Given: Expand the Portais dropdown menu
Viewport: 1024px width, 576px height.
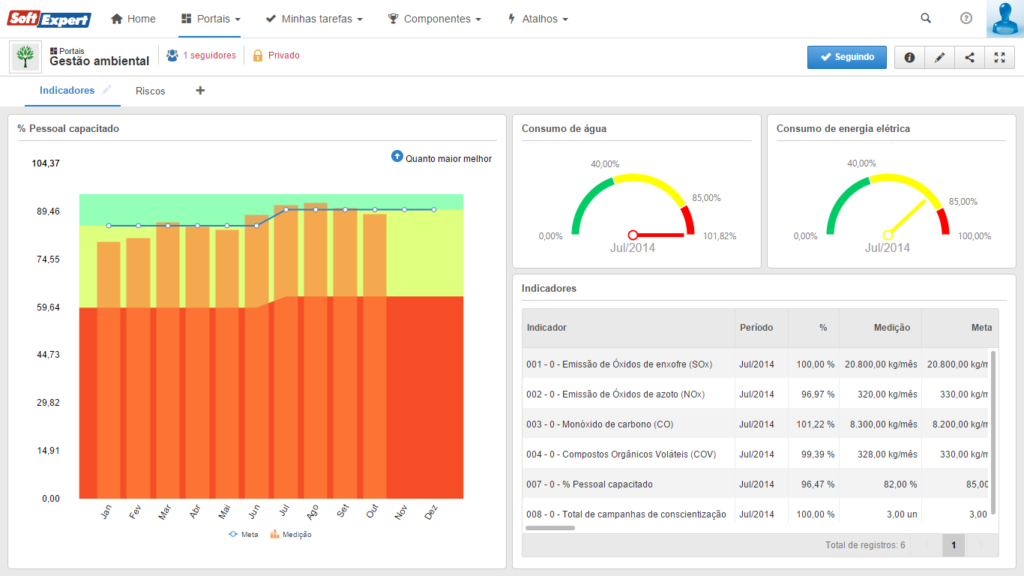Looking at the screenshot, I should pos(210,19).
